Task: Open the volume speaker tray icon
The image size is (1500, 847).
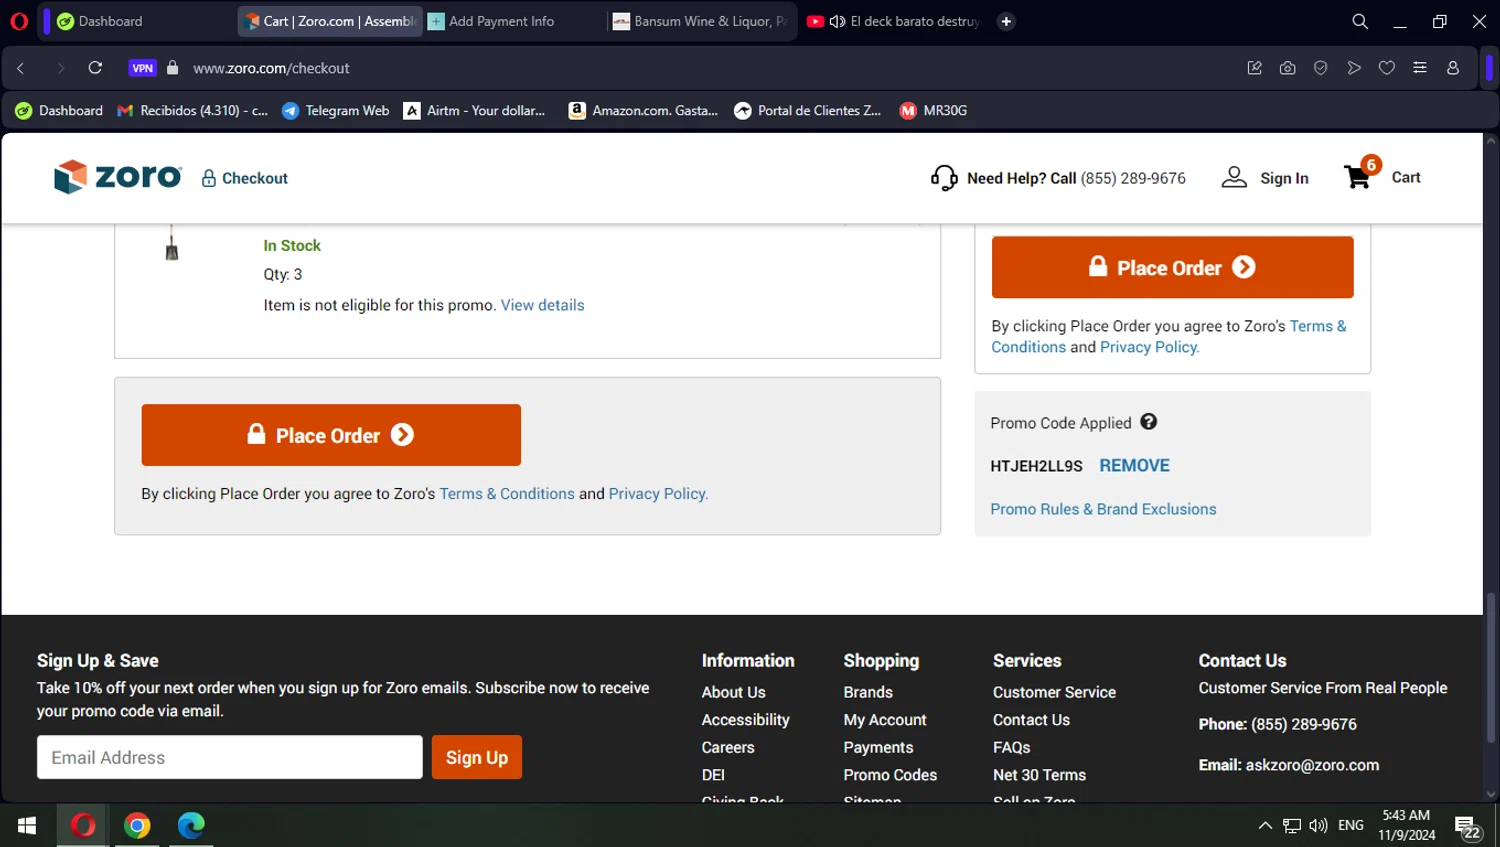Action: (1318, 825)
